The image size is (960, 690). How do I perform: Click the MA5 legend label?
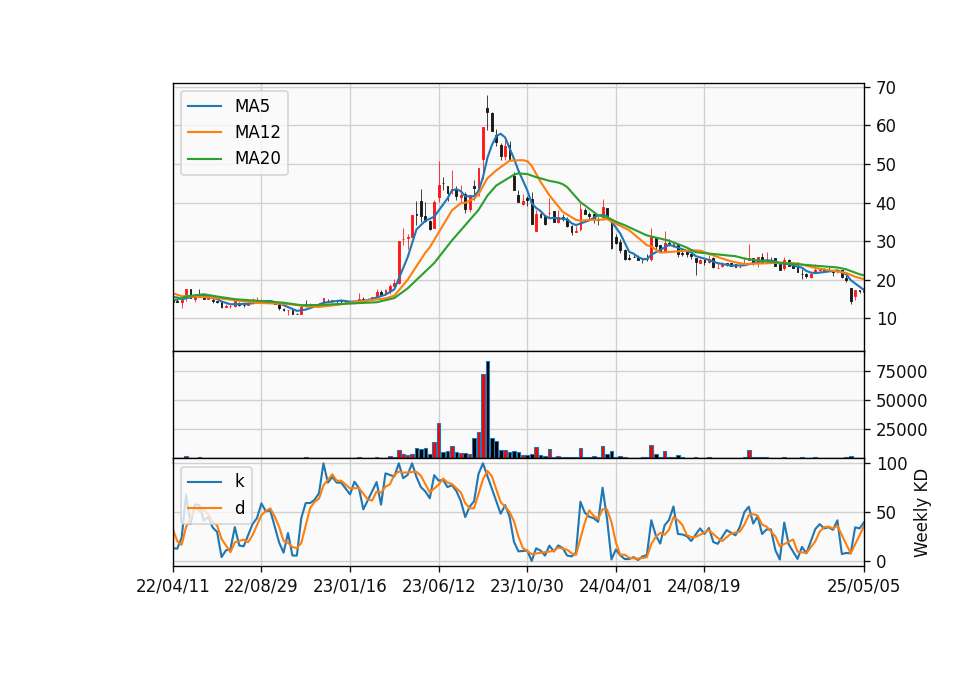coord(252,106)
